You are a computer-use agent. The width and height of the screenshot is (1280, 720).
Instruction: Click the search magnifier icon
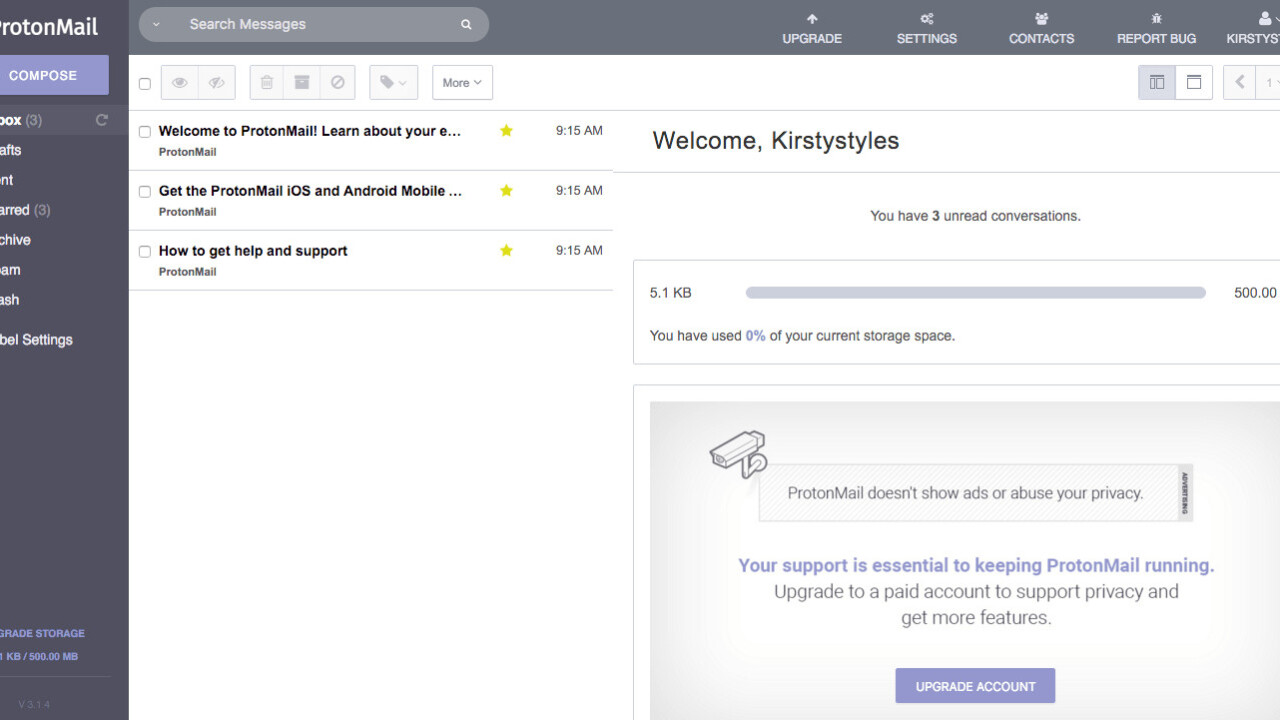466,25
